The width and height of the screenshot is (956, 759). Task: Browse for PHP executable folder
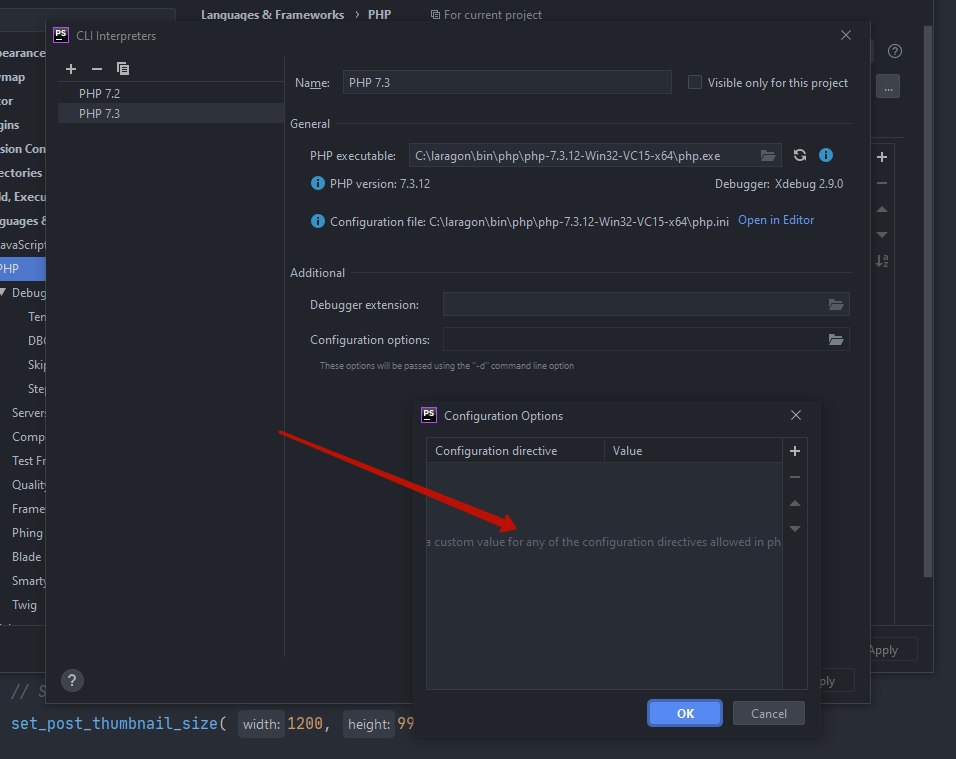click(x=768, y=155)
